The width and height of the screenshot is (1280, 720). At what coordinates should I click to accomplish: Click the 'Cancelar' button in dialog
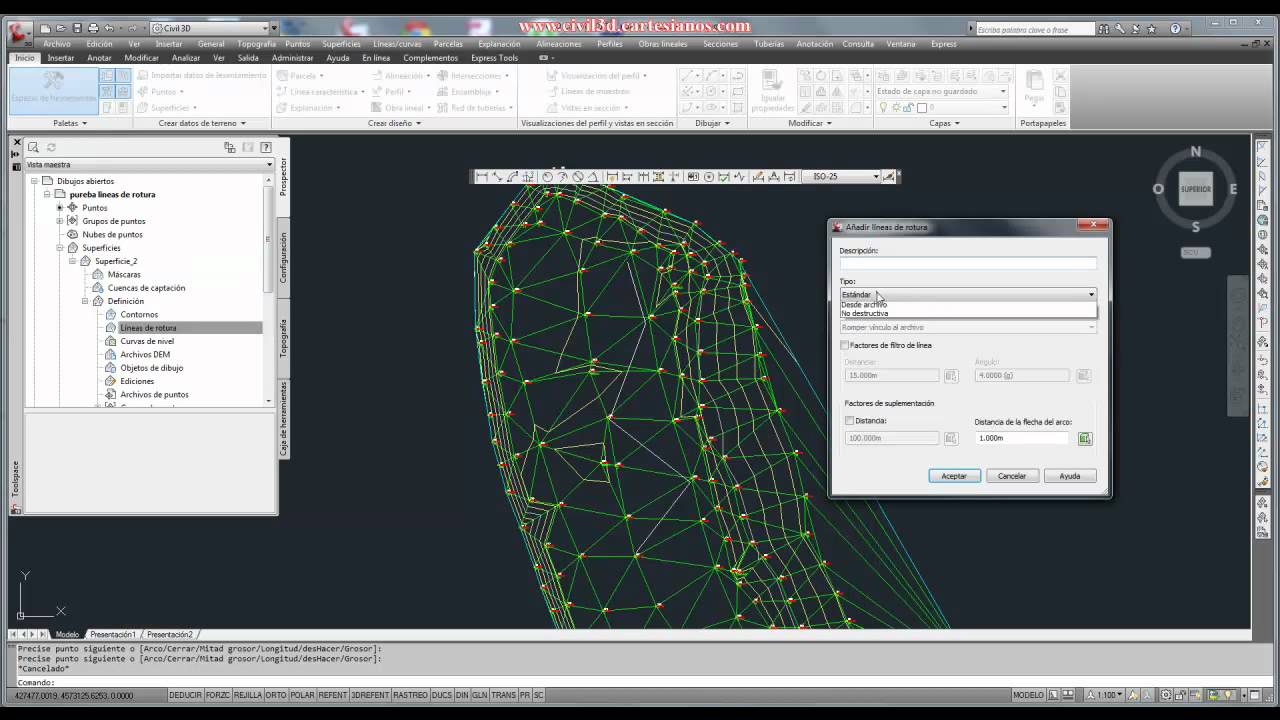(1012, 476)
